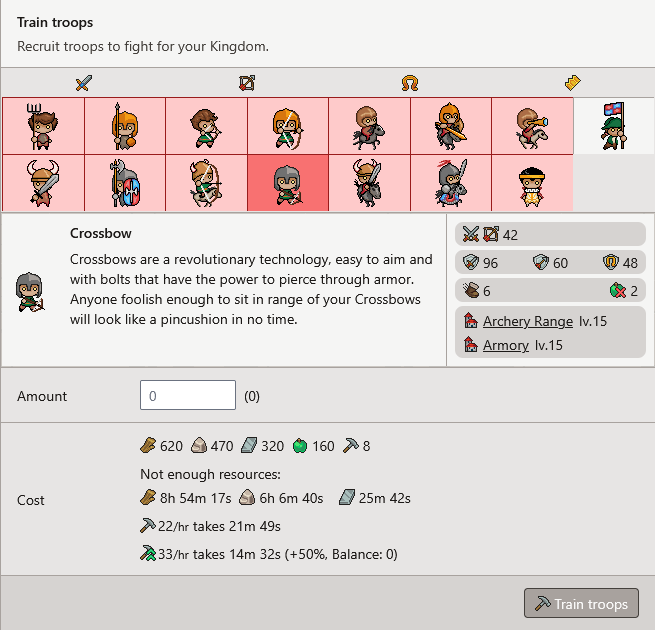The height and width of the screenshot is (630, 655).
Task: Pick the headband-wearing berserker troop
Action: point(533,183)
